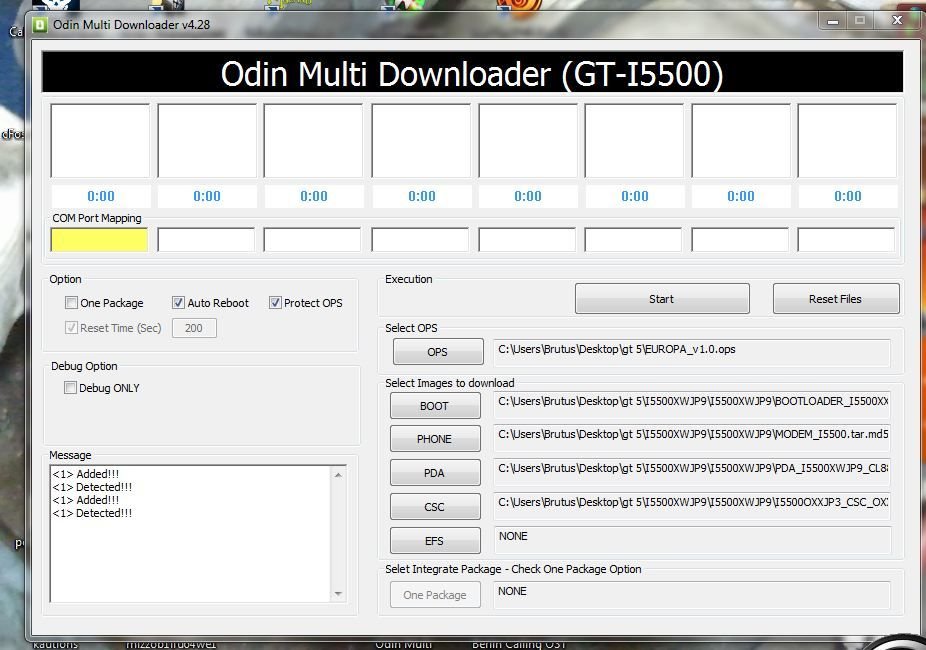Click the greyed One Package button beside NONE
This screenshot has width=926, height=650.
tap(435, 595)
